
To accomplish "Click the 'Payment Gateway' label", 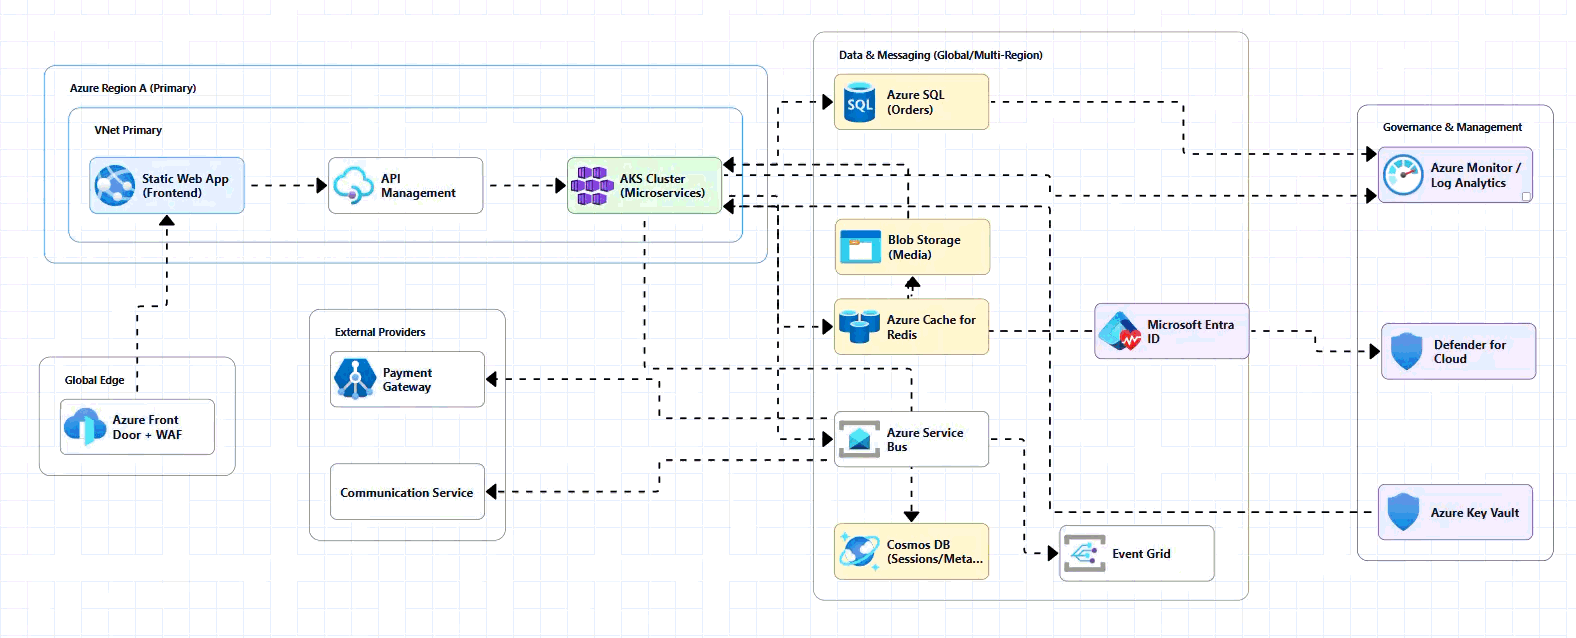I will pos(407,380).
